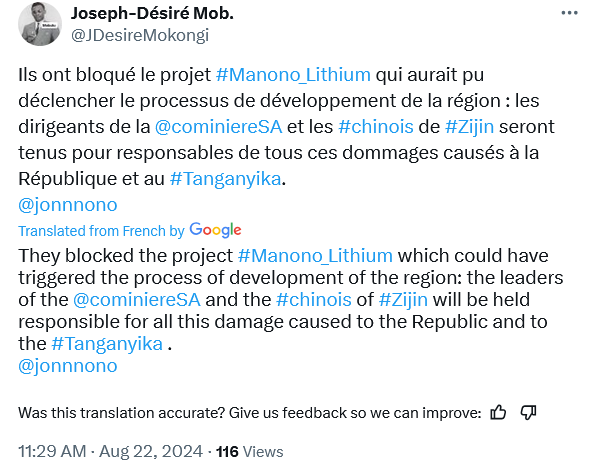This screenshot has height=470, width=598.
Task: Click the 11:29 AM · Aug 22, 2024 timestamp
Action: 111,451
